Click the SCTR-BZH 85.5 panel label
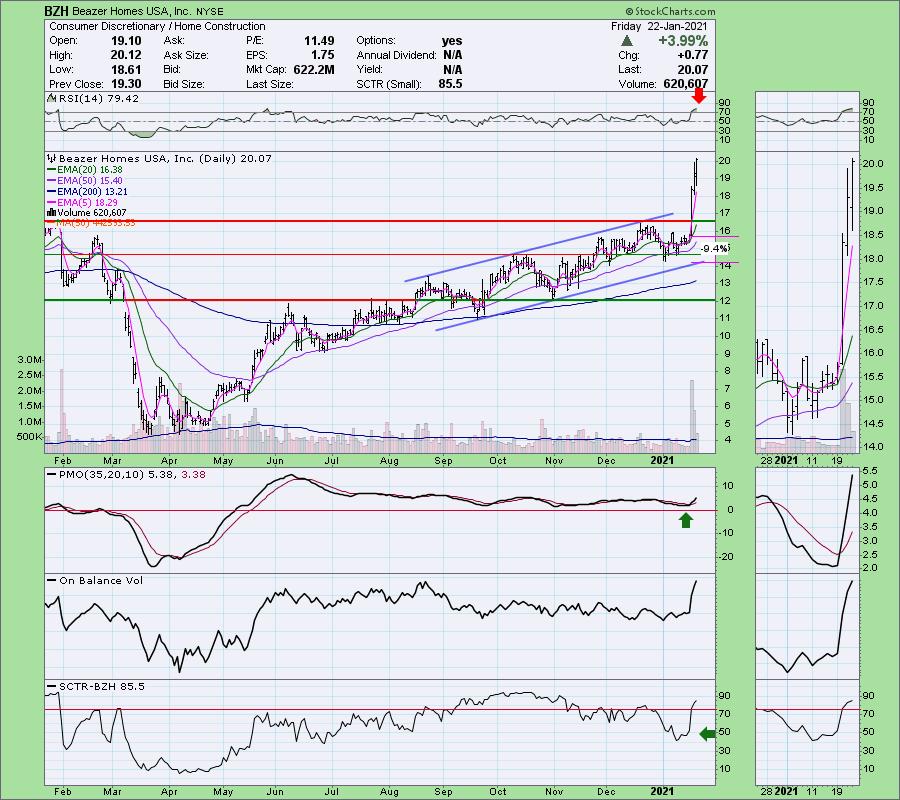The width and height of the screenshot is (900, 800). [x=102, y=686]
